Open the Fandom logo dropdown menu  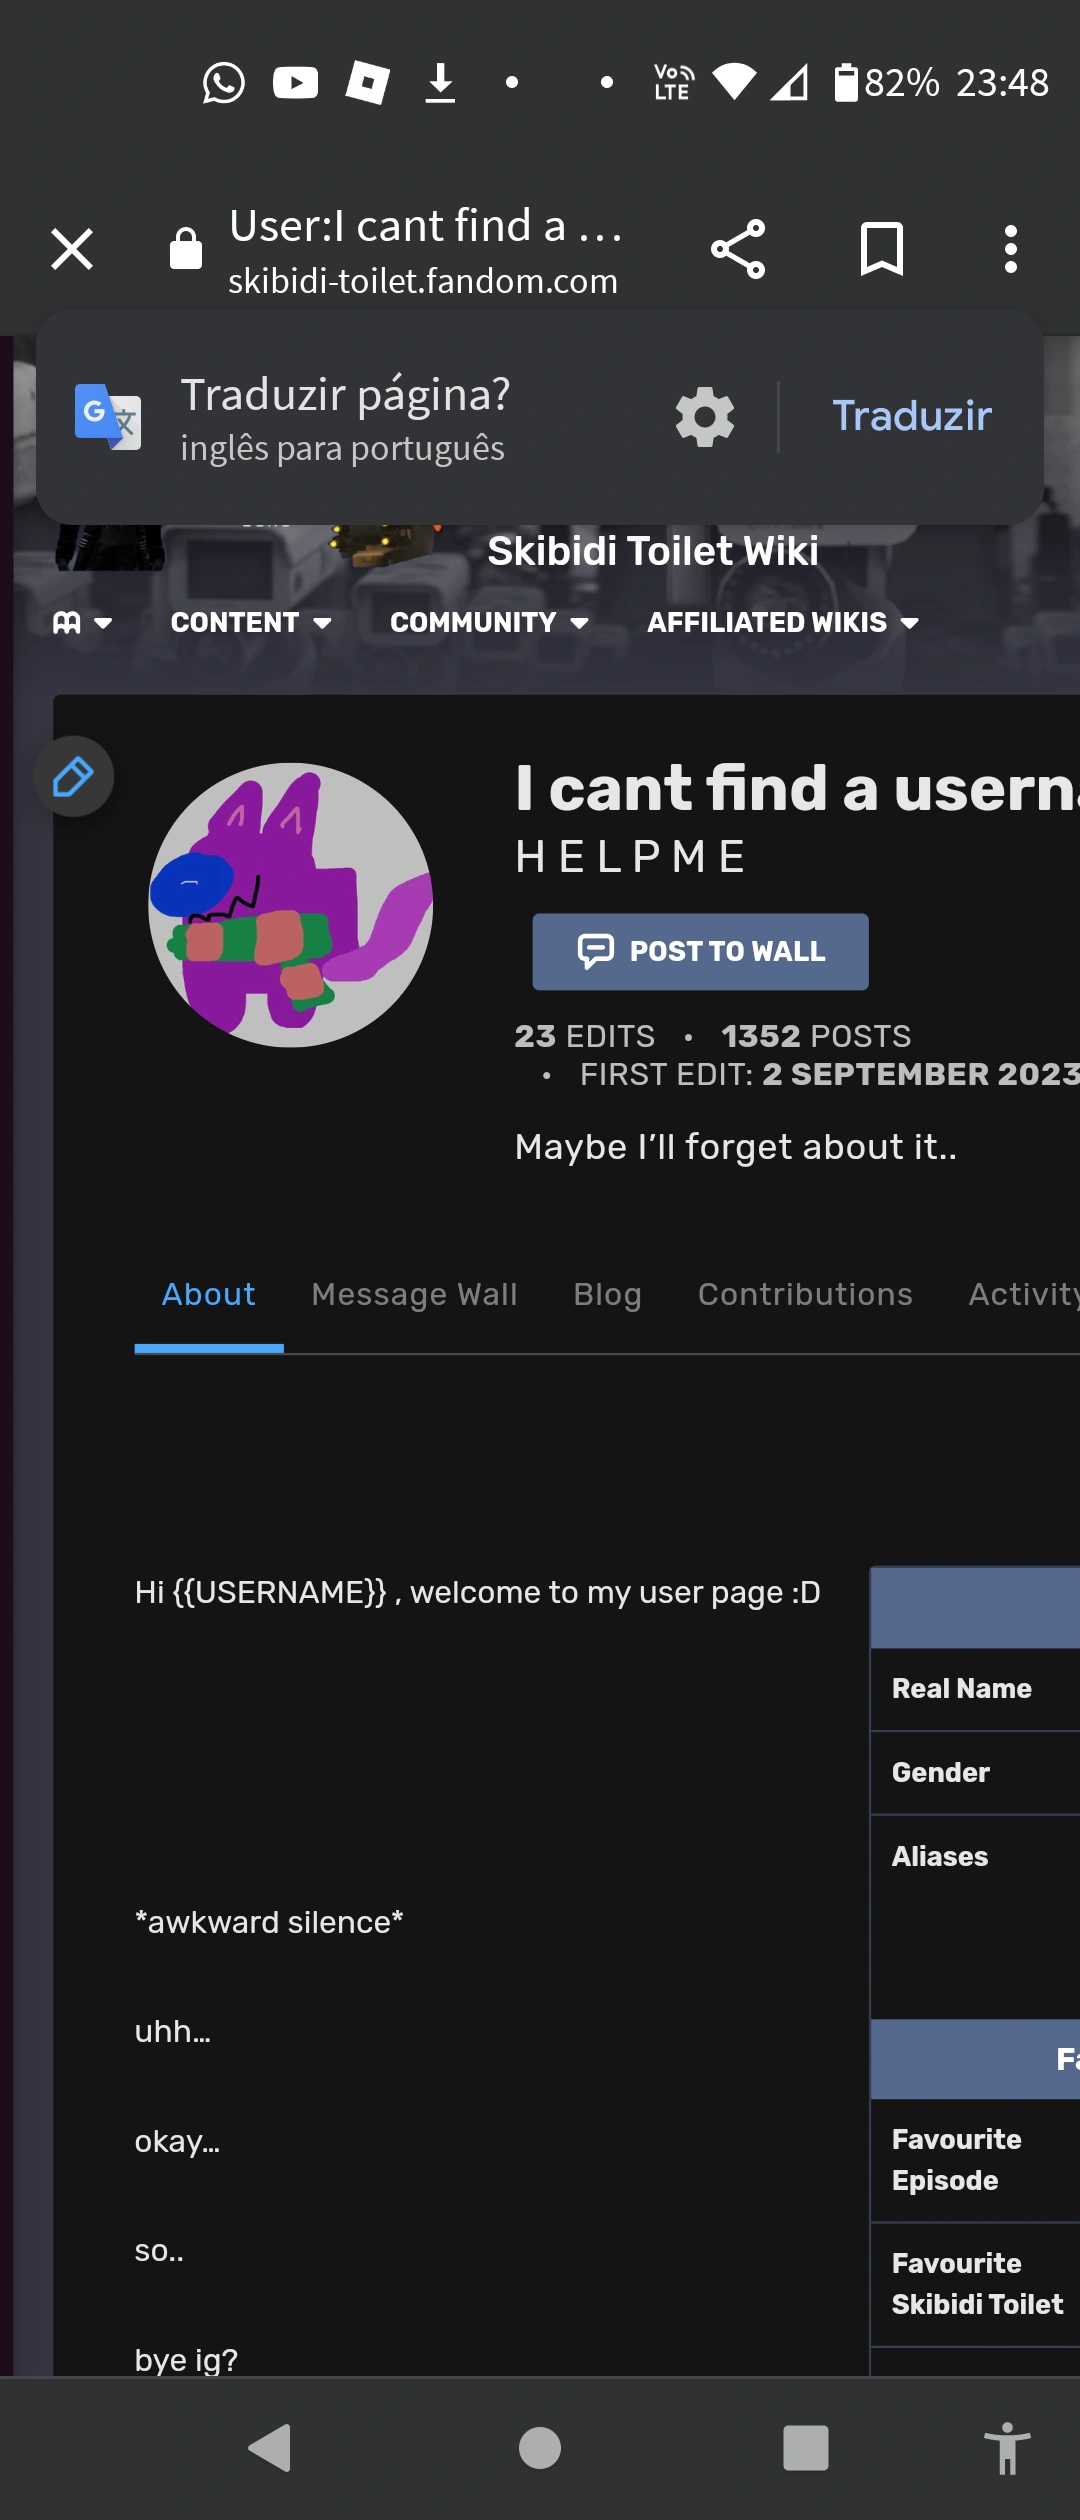point(82,623)
